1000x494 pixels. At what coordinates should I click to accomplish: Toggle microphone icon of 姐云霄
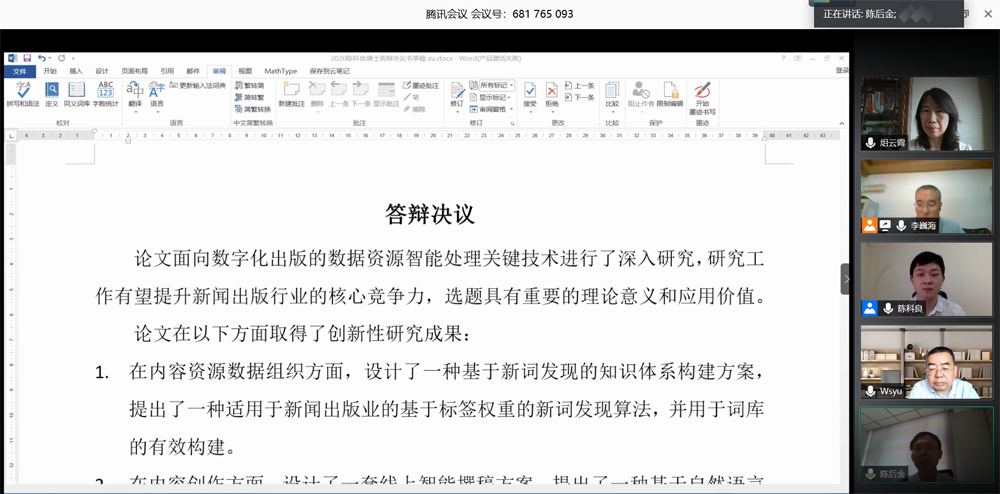pos(870,143)
